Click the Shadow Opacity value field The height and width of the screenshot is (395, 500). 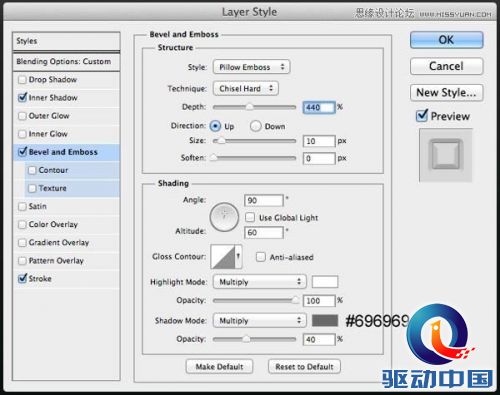click(x=319, y=340)
